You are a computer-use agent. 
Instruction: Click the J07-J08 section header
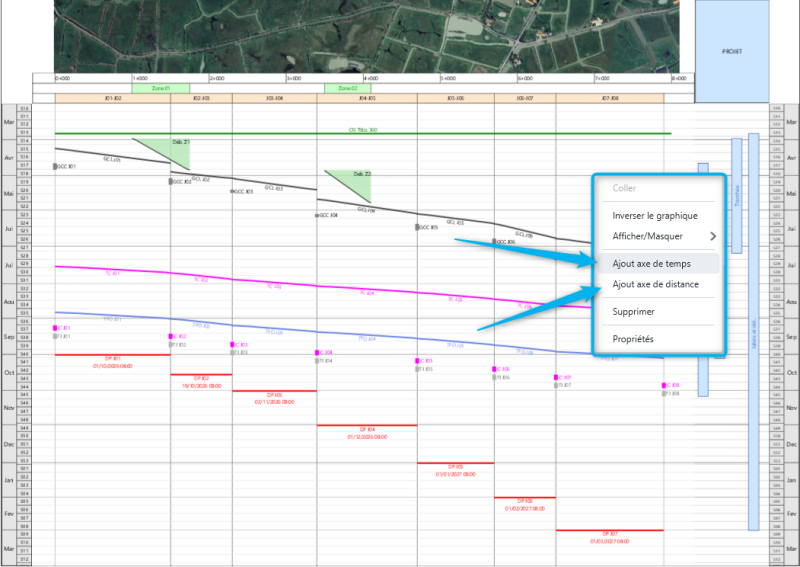pyautogui.click(x=610, y=98)
